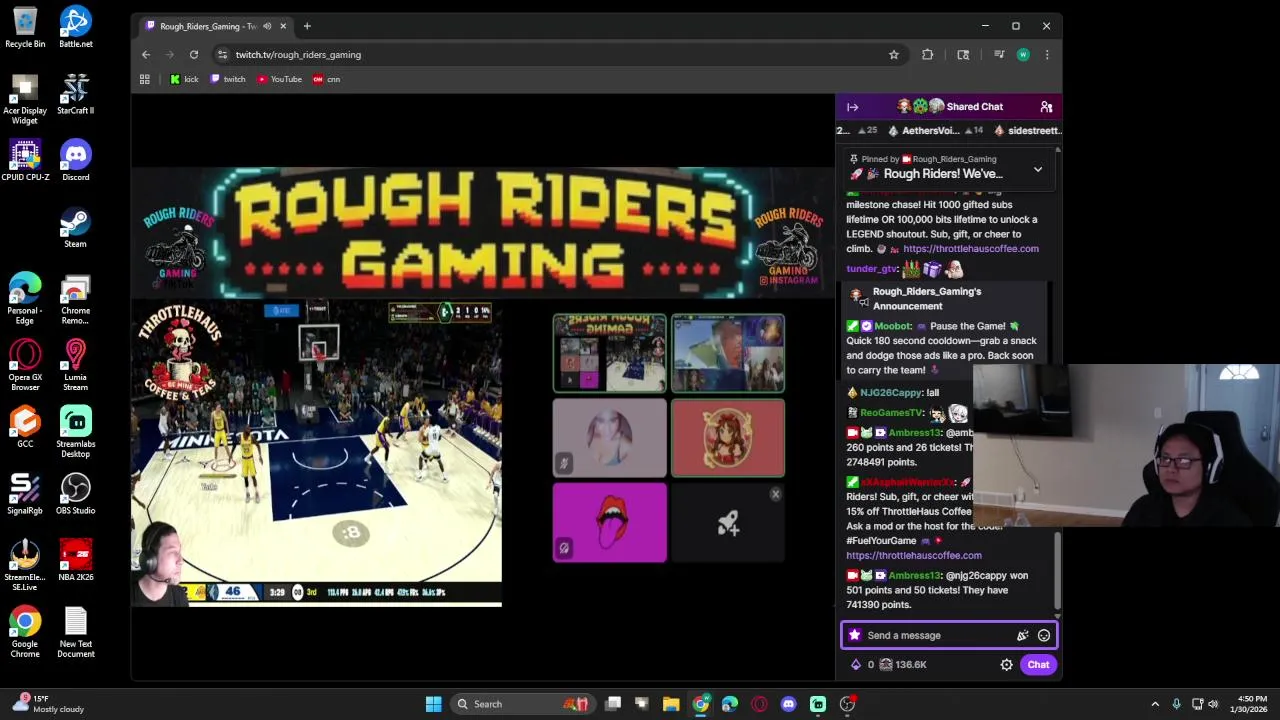This screenshot has height=720, width=1280.
Task: Open the Battle.net desktop icon
Action: [76, 26]
